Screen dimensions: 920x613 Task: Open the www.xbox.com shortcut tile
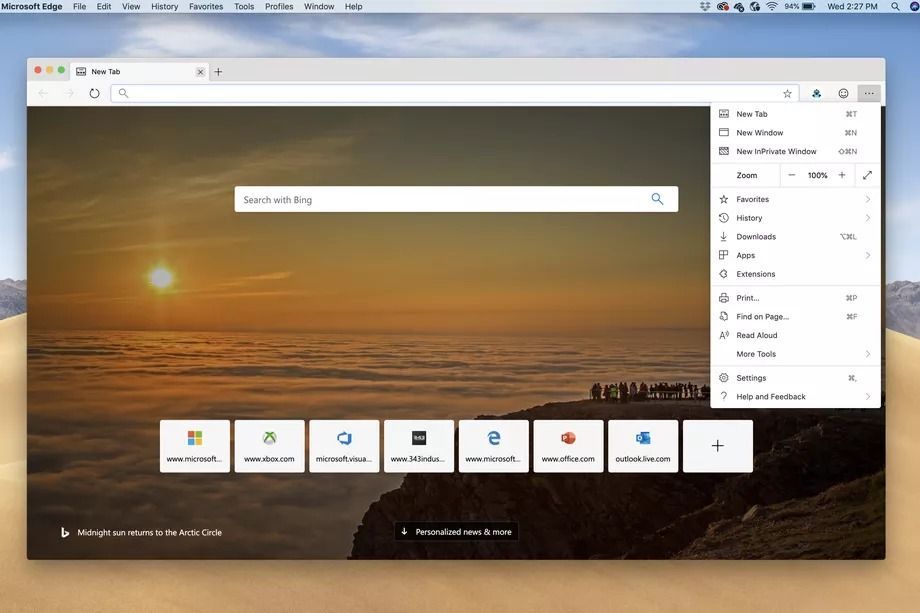[x=268, y=444]
